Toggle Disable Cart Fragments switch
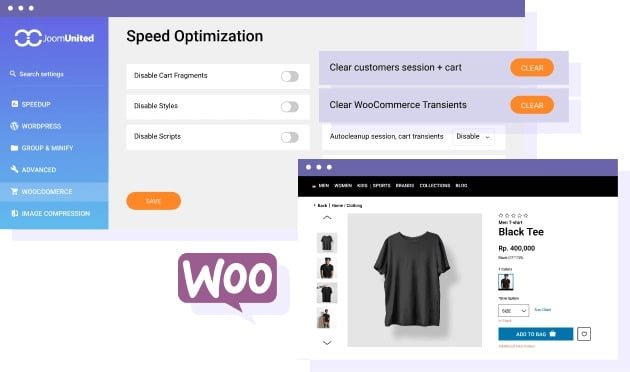 290,76
